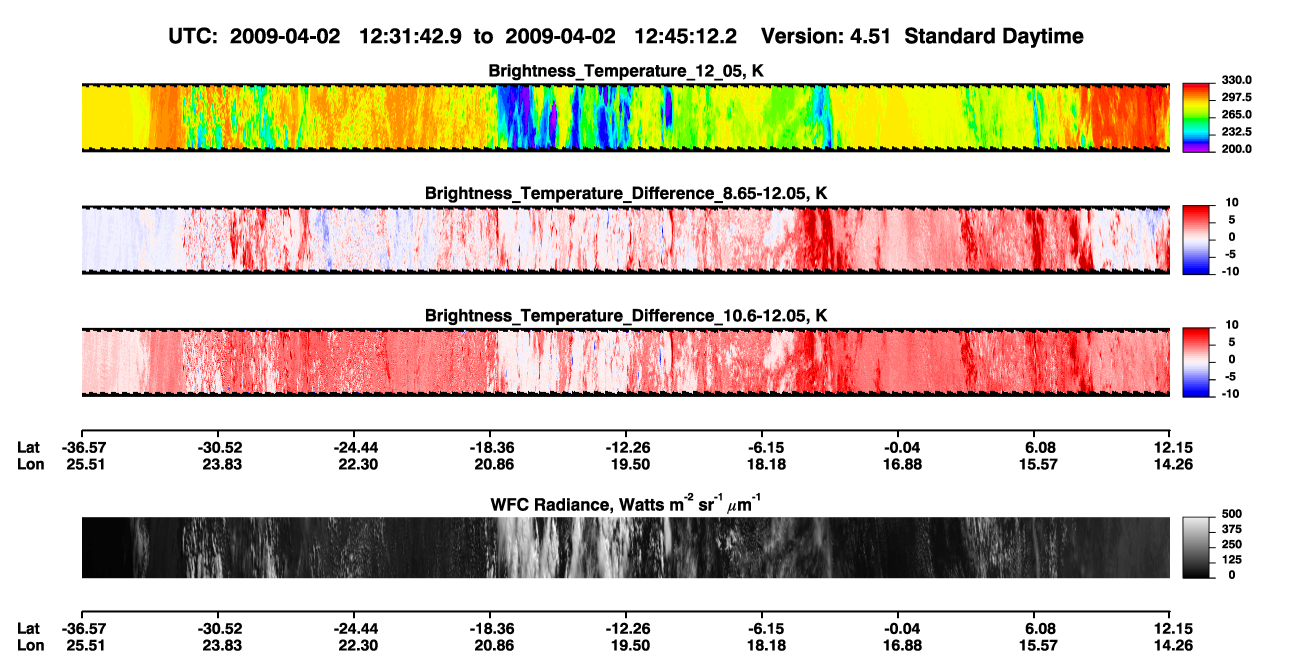
Task: Click the "Brightness_Temperature_Difference_10.6-12.05, K" title
Action: coord(626,316)
